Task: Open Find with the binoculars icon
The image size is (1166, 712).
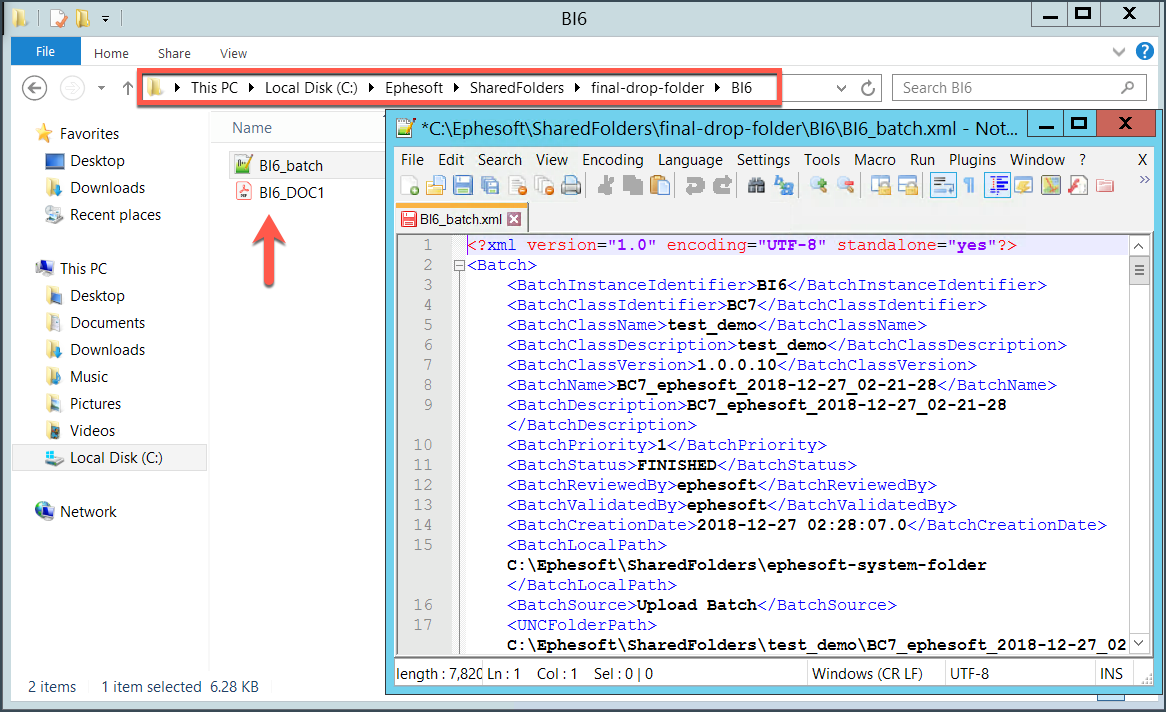Action: [756, 185]
